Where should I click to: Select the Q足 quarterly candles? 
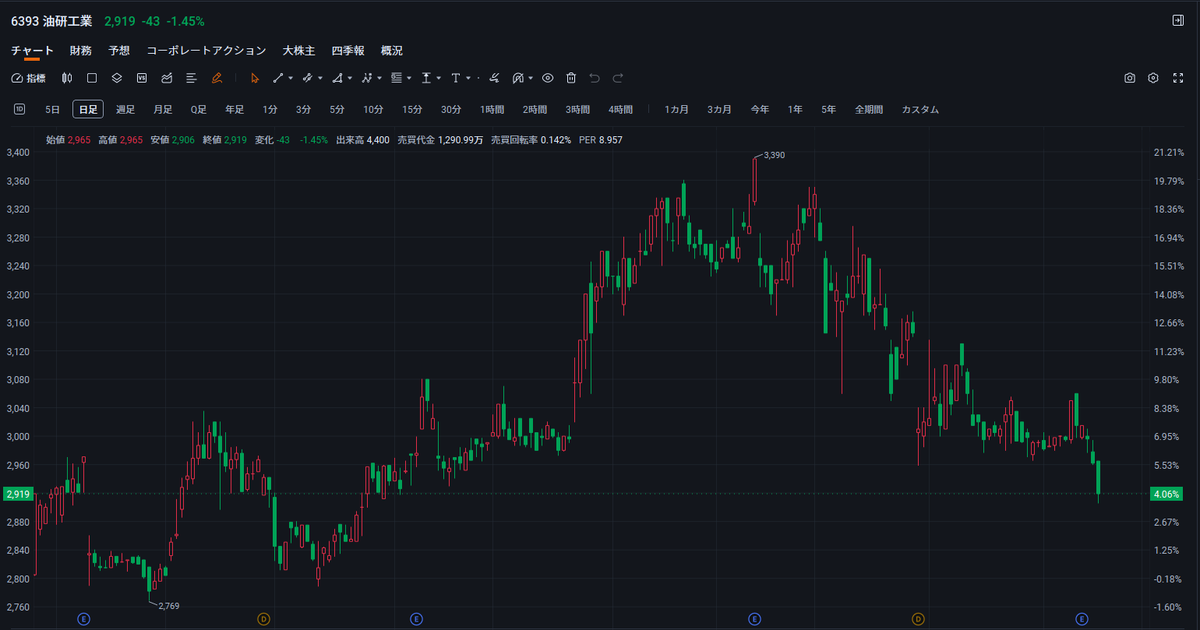[199, 110]
